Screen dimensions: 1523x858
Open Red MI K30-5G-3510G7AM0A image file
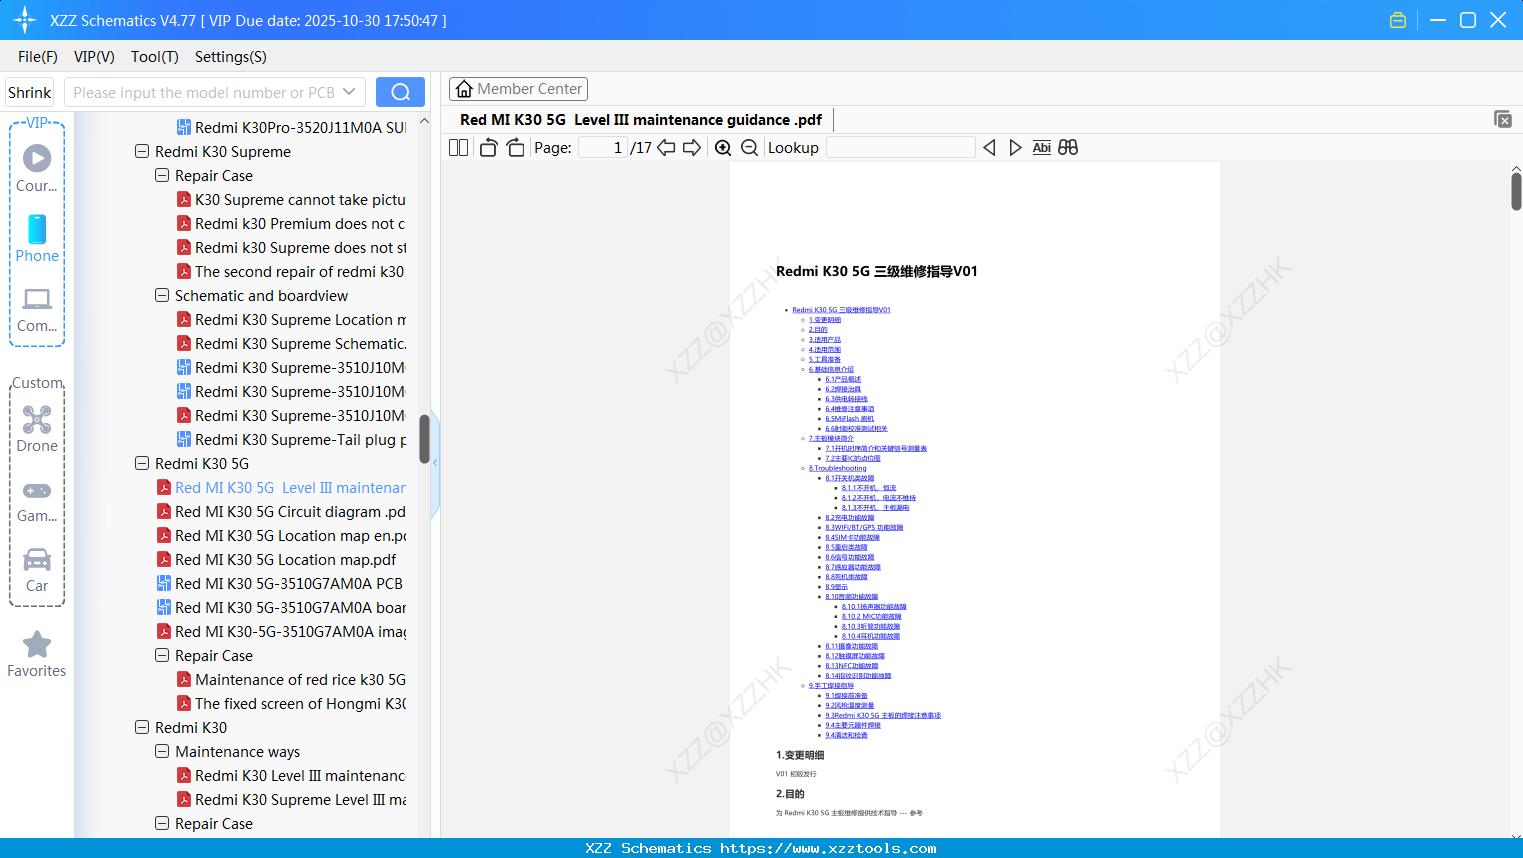pyautogui.click(x=281, y=632)
